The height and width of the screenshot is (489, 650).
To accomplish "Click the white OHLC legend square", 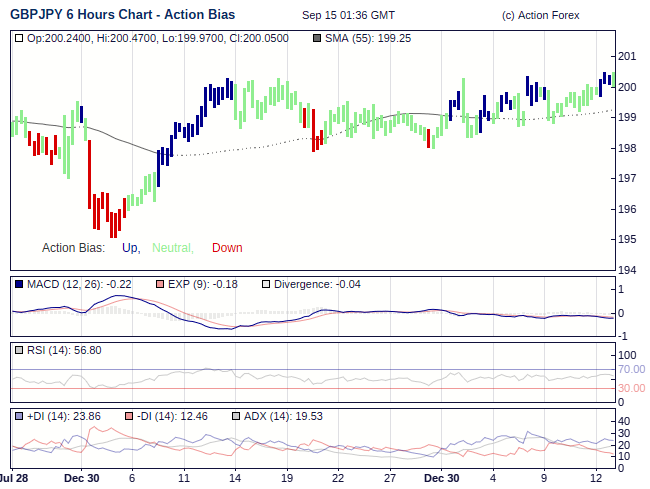I will tap(20, 38).
